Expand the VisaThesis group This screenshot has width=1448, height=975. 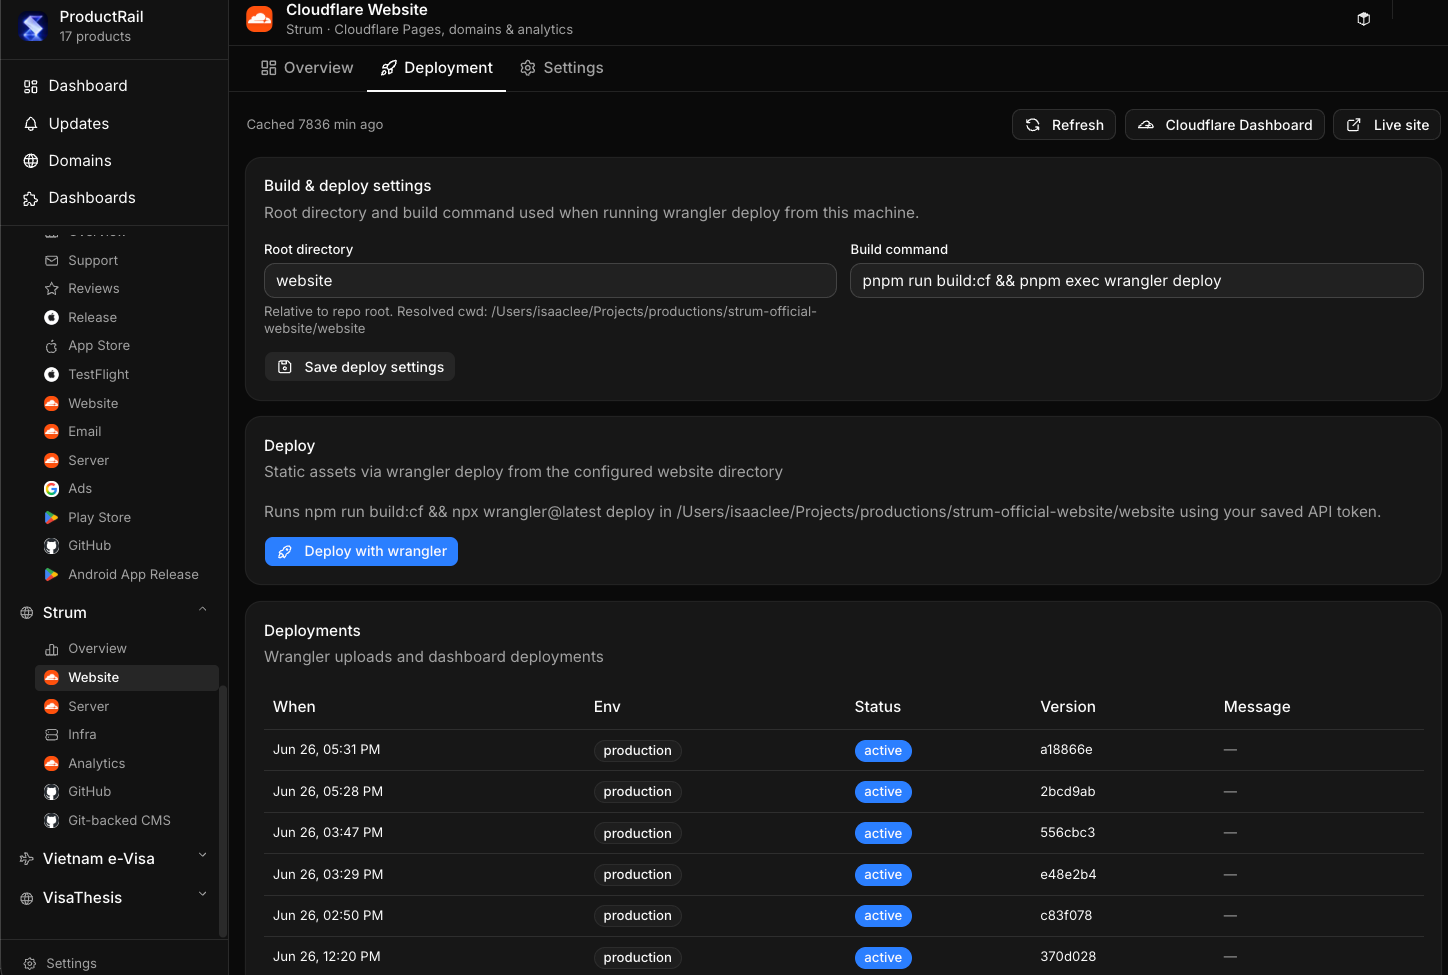[203, 895]
